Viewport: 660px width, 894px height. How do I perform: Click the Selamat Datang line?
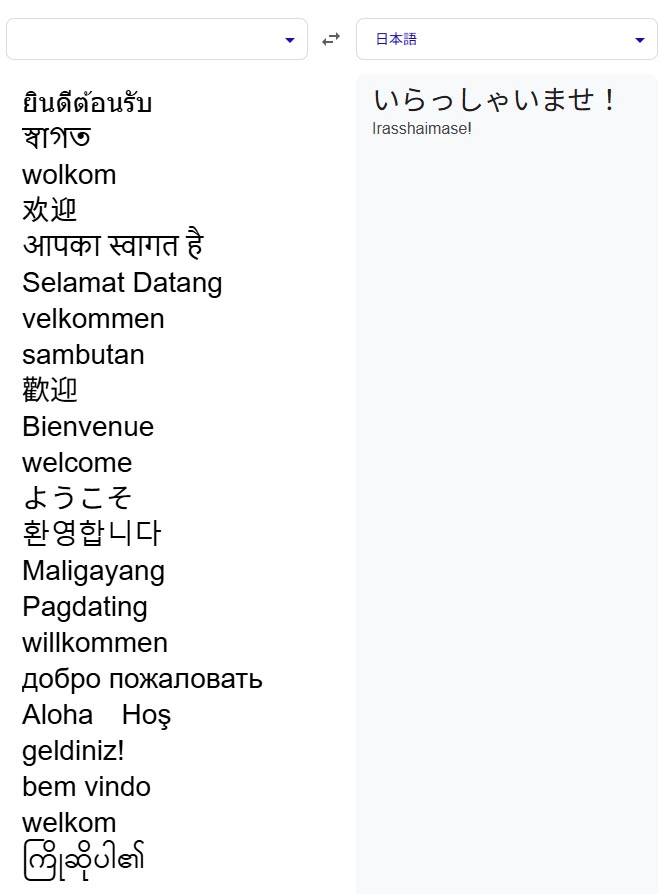[122, 283]
